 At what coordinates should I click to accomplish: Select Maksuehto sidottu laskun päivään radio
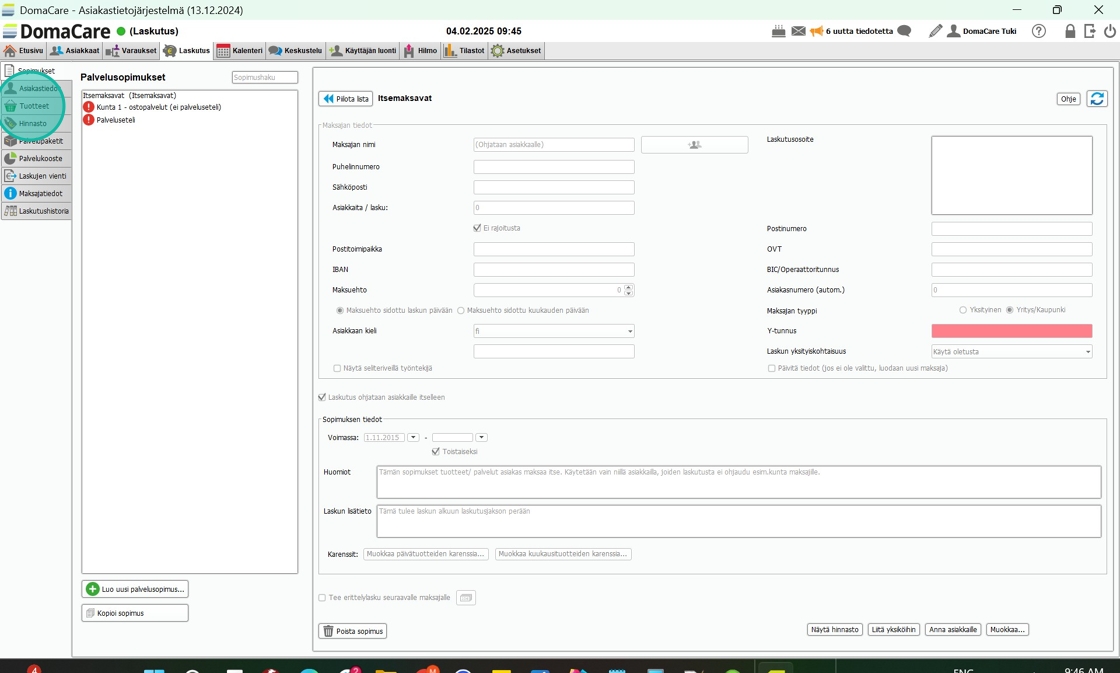point(340,311)
